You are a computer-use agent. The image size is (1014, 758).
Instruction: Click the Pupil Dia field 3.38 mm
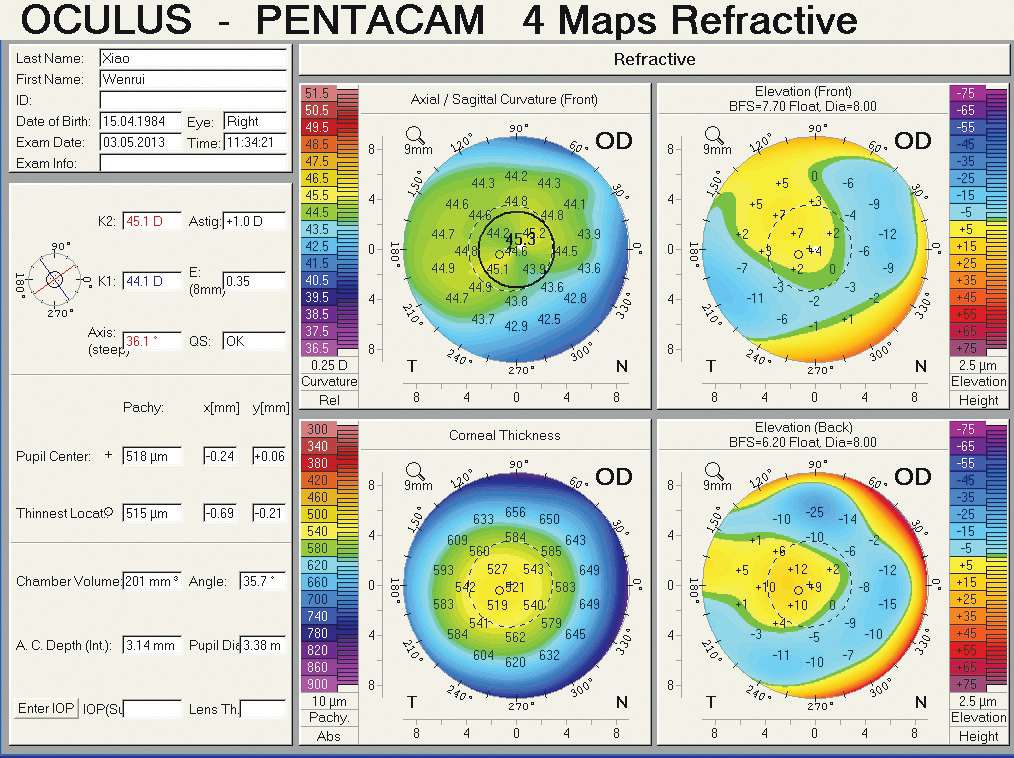point(263,645)
